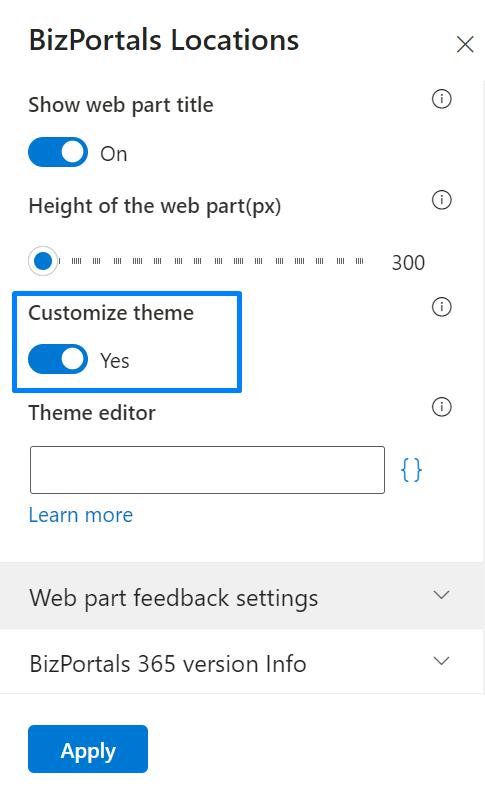Click info icon beside Height of the web part
Viewport: 485px width, 791px height.
(x=442, y=200)
